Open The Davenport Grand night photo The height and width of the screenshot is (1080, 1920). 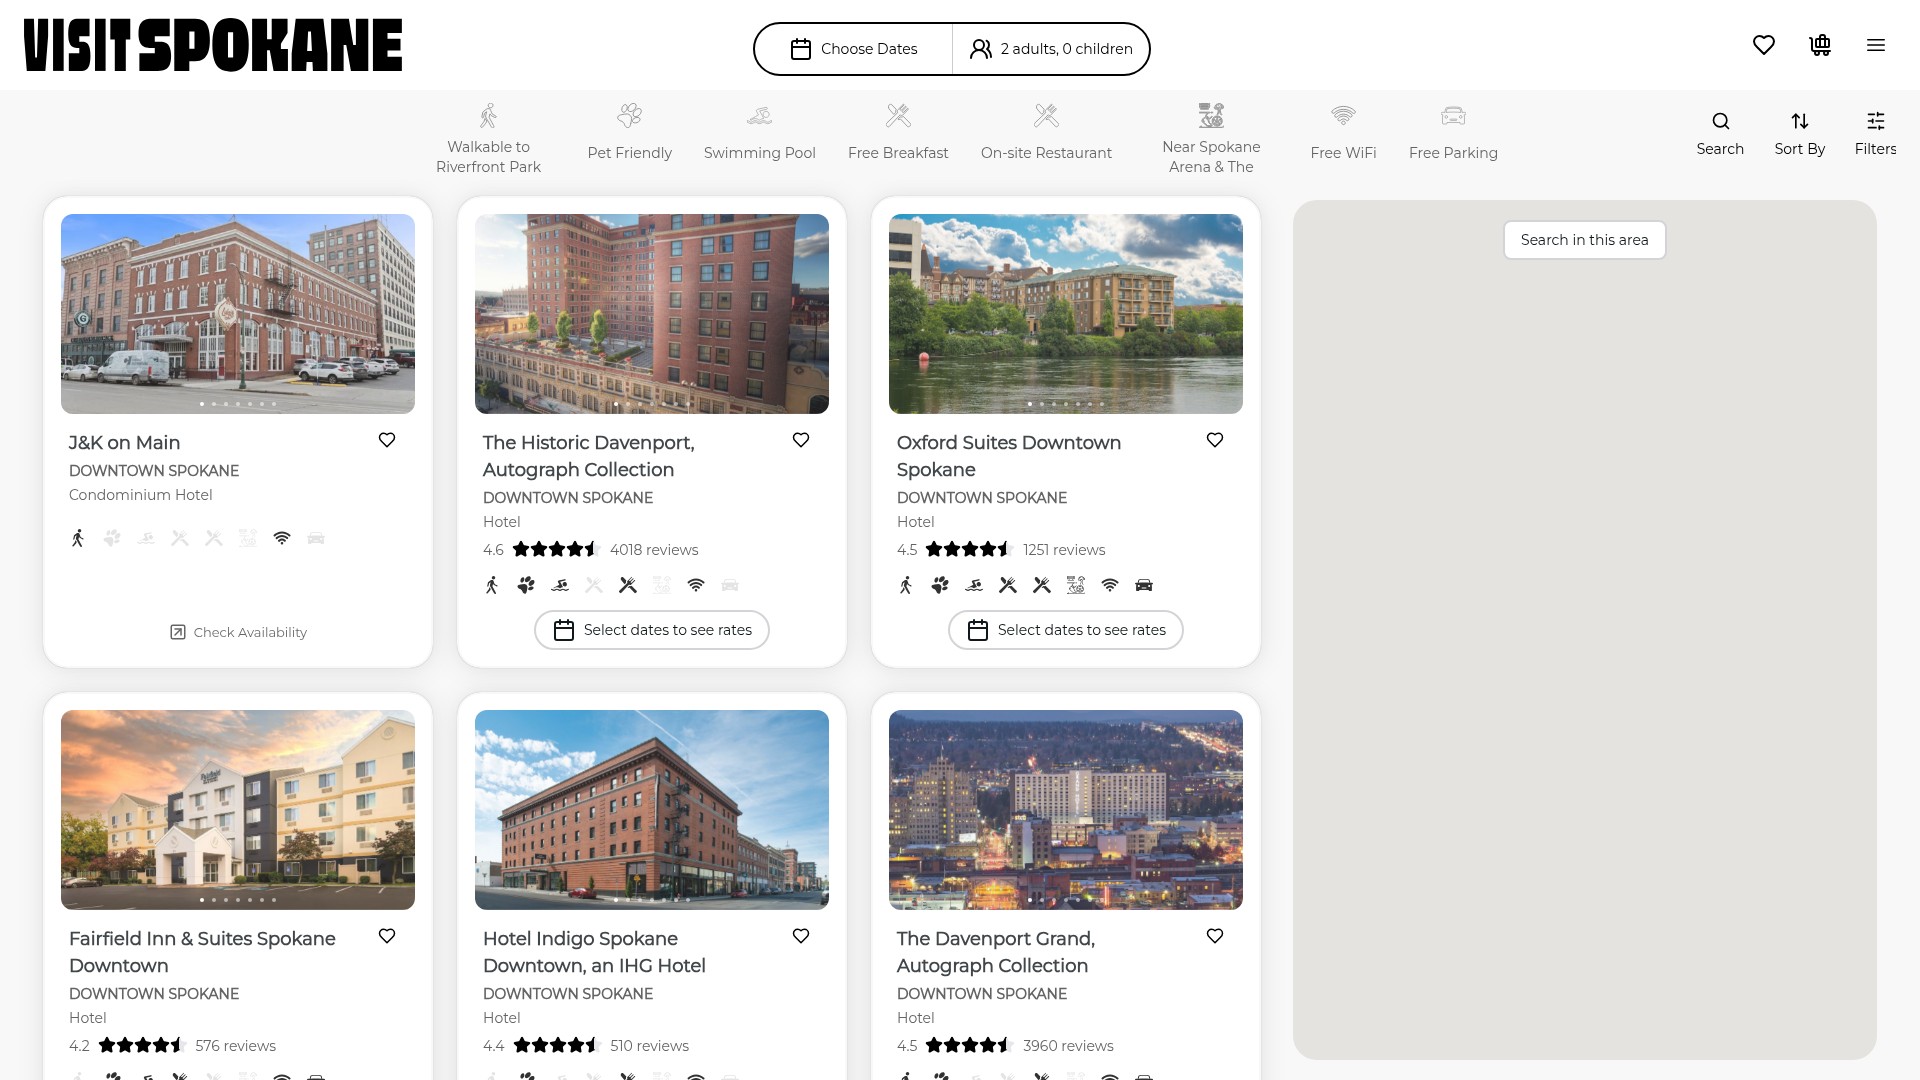click(1066, 810)
